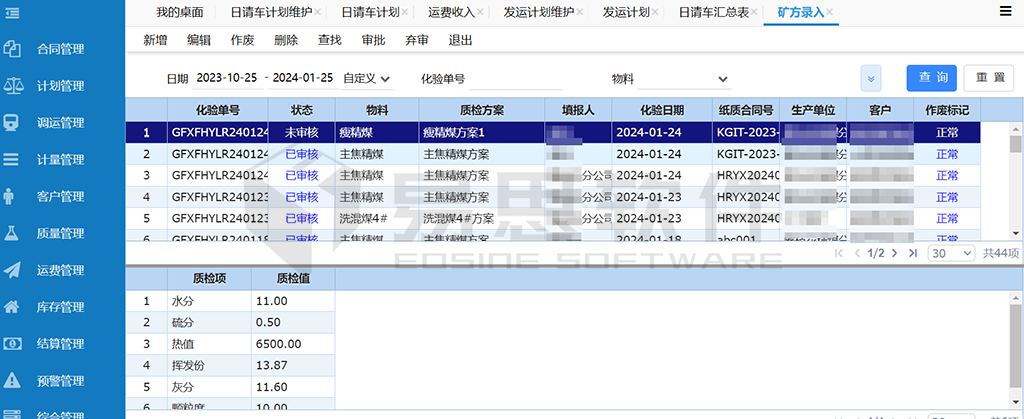Click the 预警管理 warning triangle icon

click(13, 380)
